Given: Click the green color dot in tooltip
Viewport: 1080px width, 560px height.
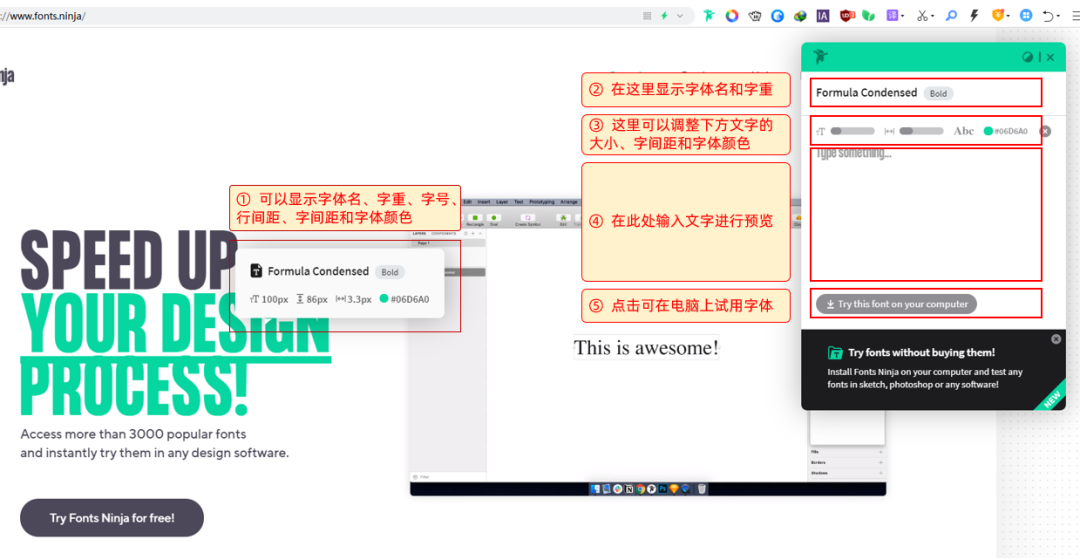Looking at the screenshot, I should [384, 298].
